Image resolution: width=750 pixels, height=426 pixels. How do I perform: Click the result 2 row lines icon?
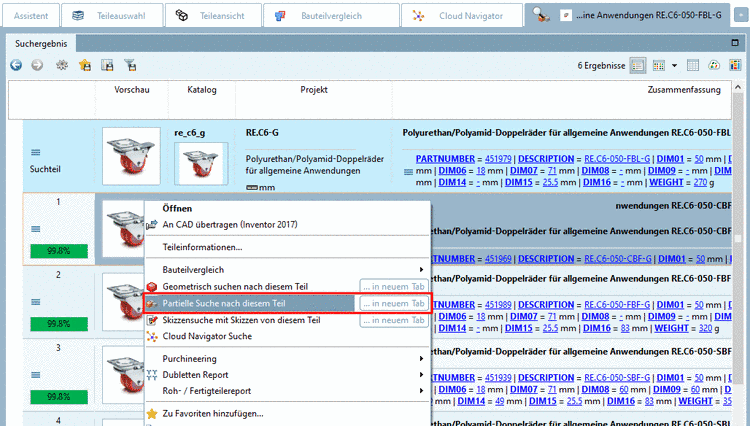(35, 302)
